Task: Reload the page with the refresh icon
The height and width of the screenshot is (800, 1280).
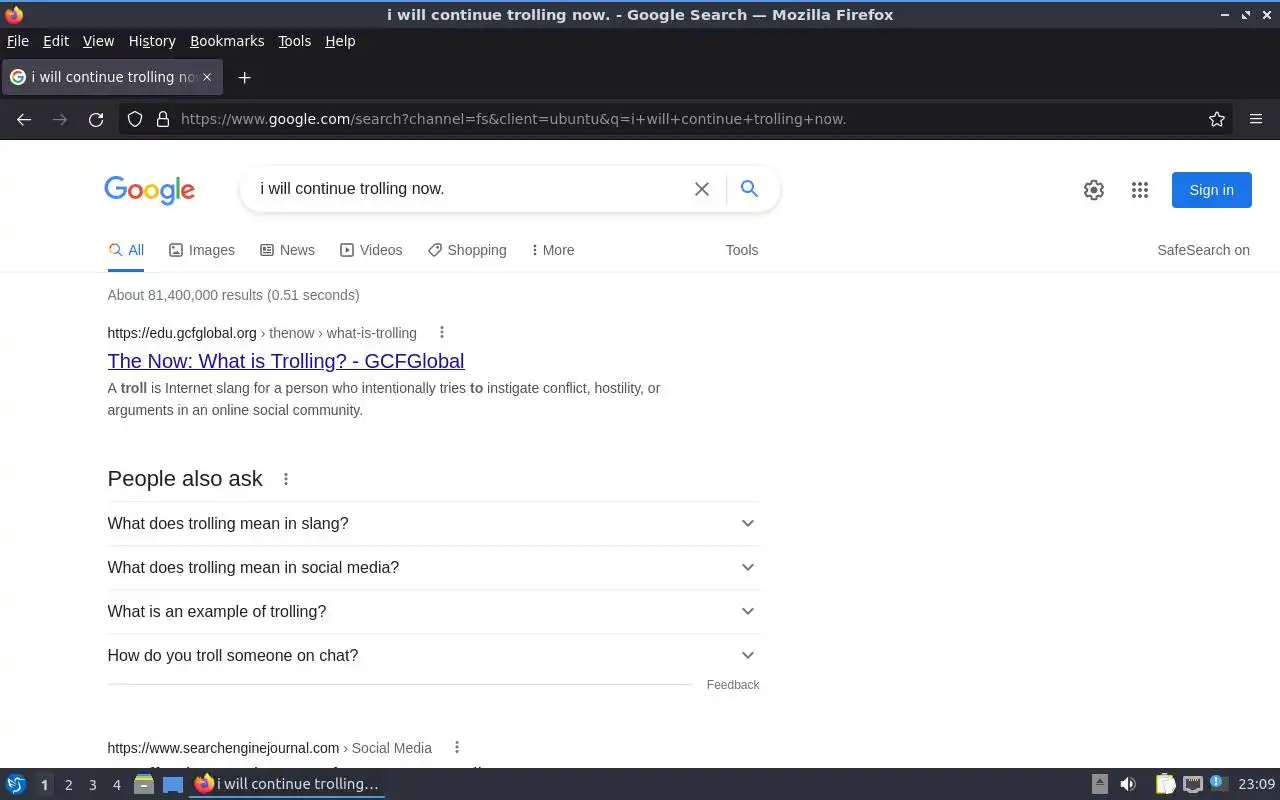Action: coord(96,119)
